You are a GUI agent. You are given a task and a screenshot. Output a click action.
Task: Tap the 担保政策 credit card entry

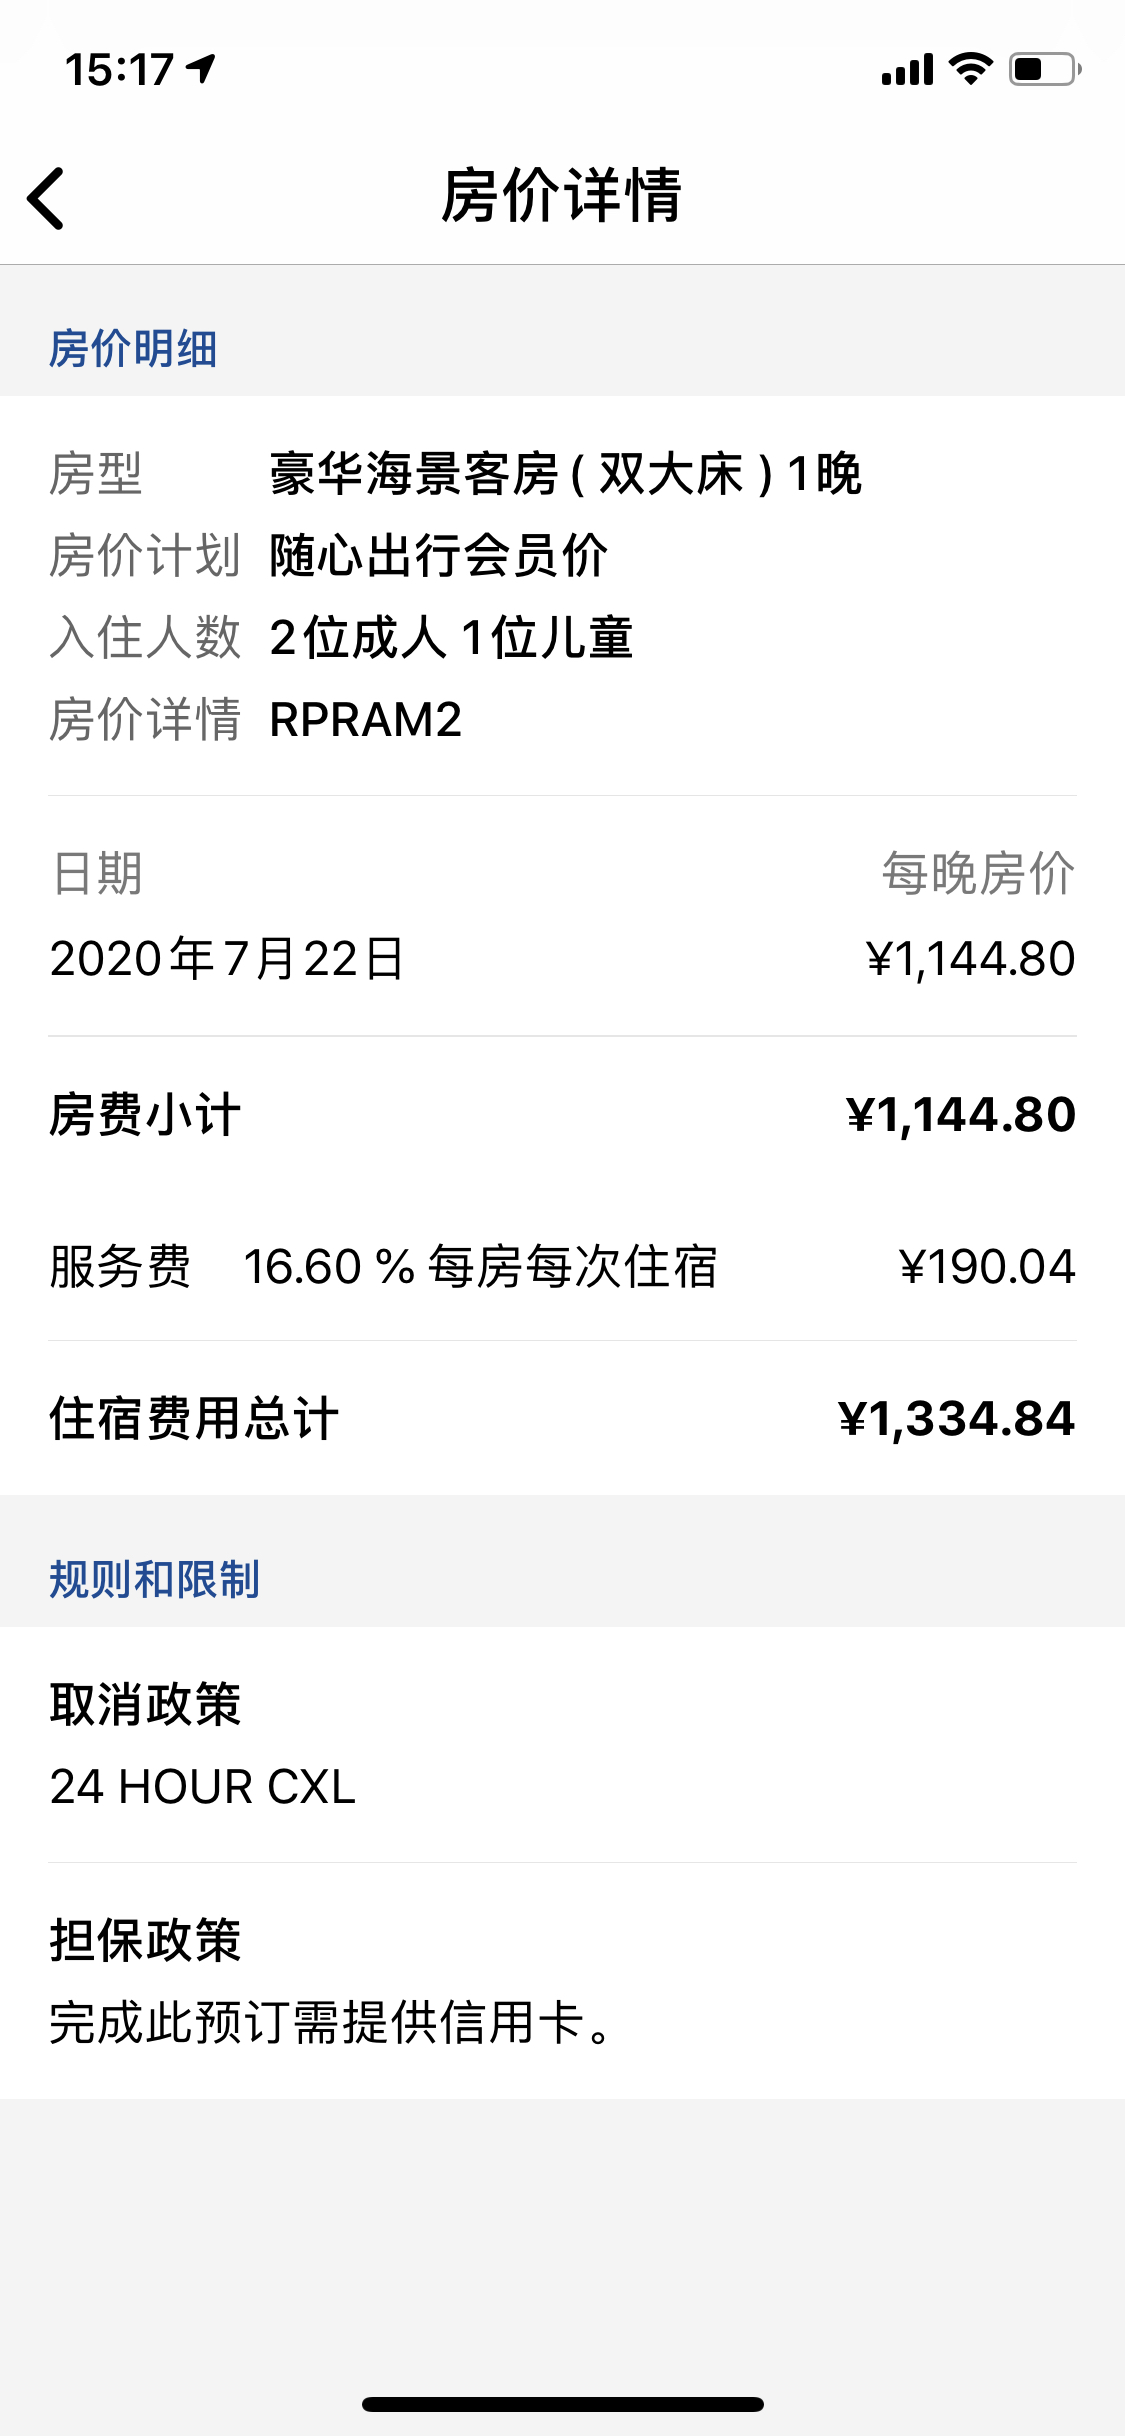pyautogui.click(x=562, y=1982)
